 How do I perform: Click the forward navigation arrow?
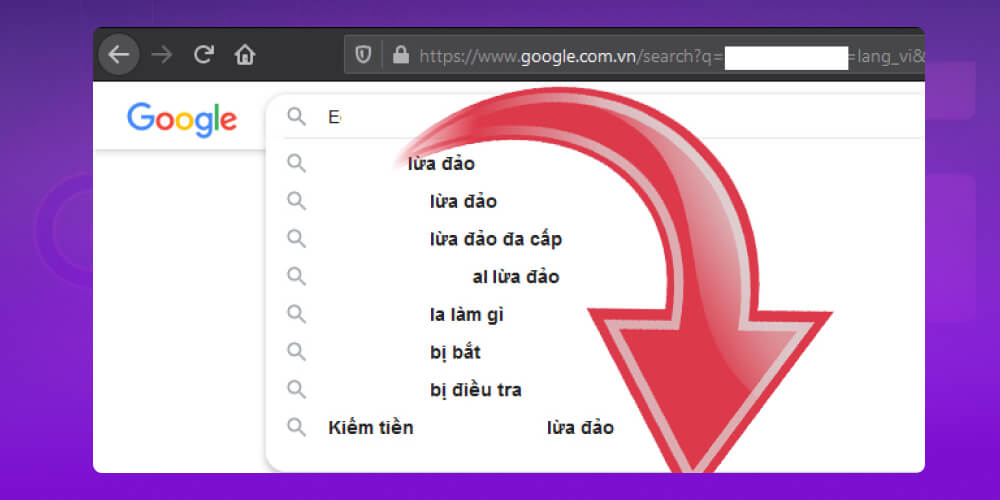tap(161, 54)
